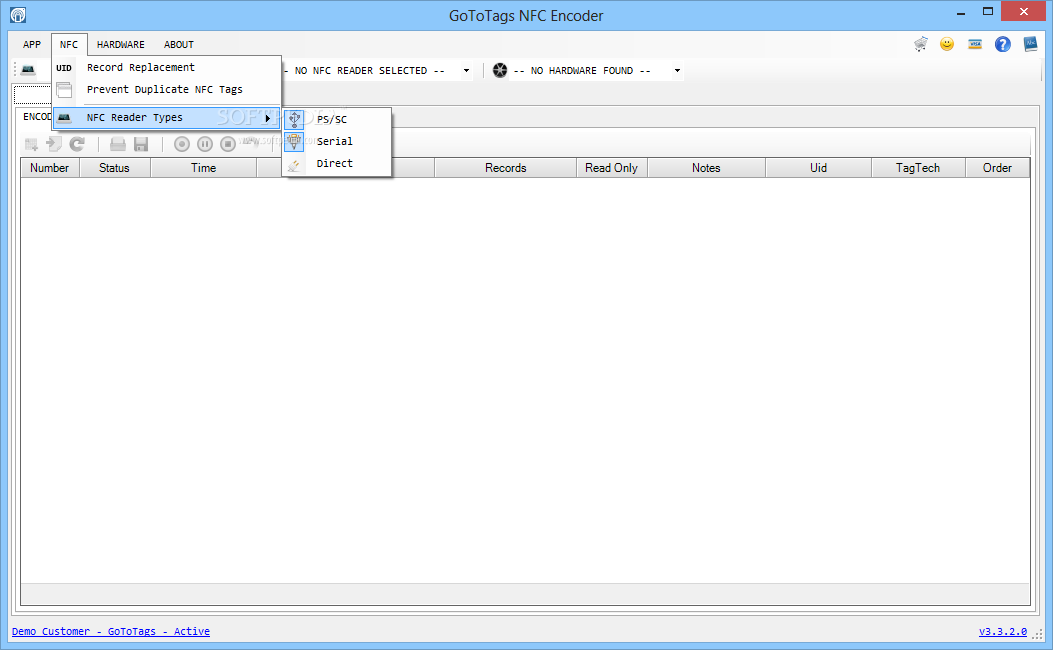Click the save floppy disk icon
Screen dimensions: 1053x650
click(141, 144)
